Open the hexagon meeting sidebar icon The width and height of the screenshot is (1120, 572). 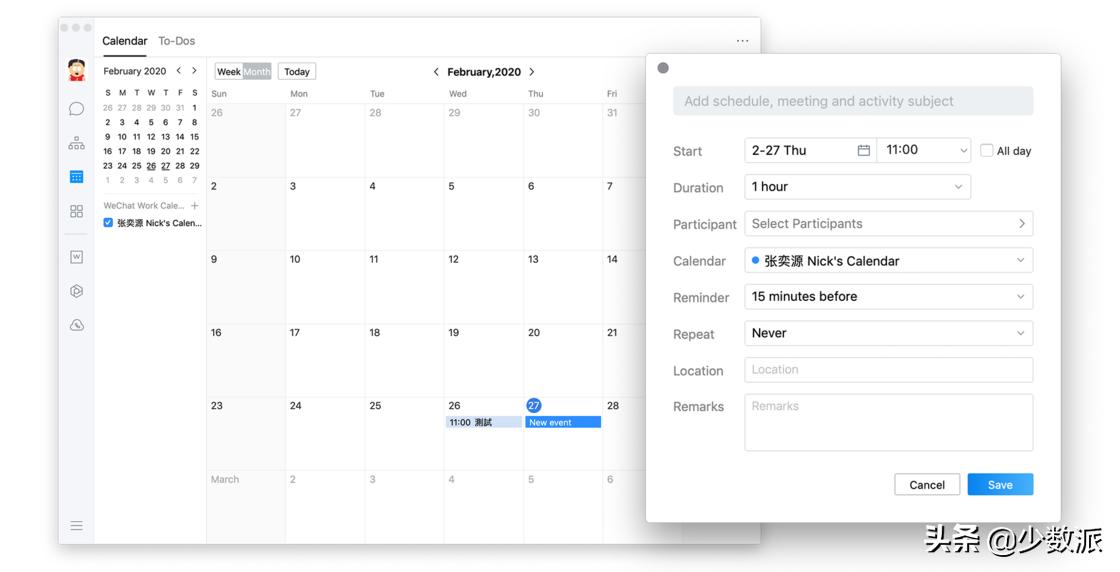pos(76,291)
